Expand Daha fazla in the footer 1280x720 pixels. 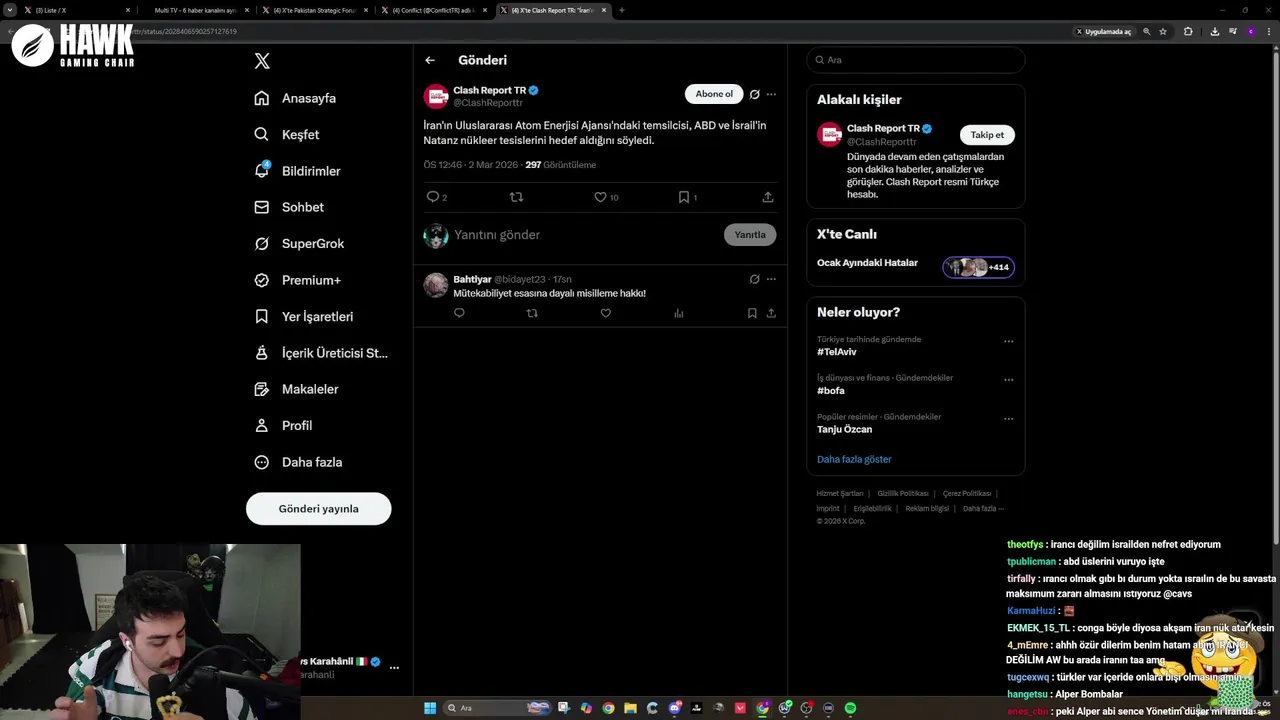pos(983,508)
